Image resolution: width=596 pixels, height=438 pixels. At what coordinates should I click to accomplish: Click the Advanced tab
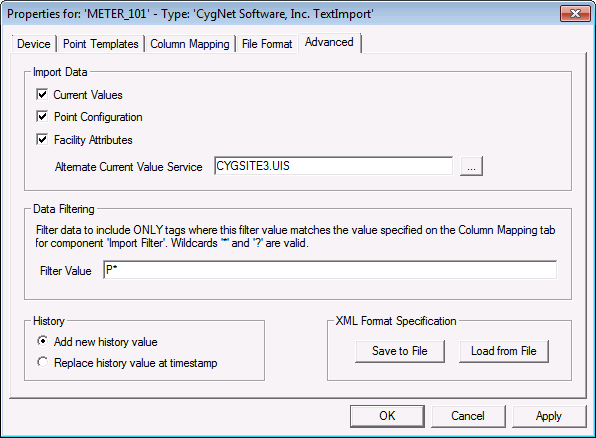[x=329, y=42]
